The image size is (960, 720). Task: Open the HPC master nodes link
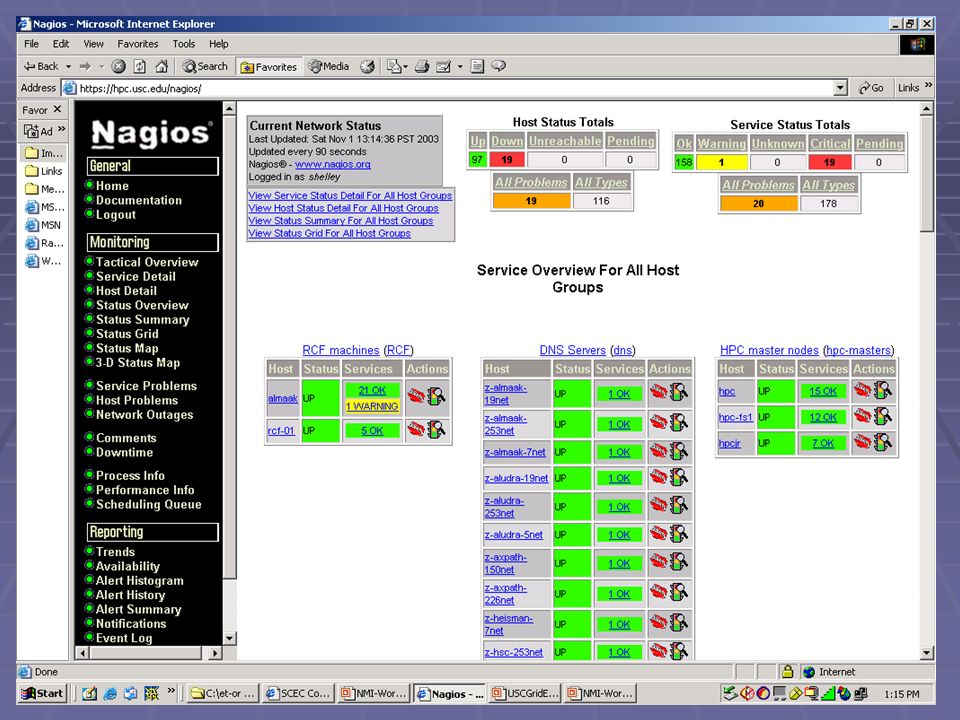[x=769, y=350]
